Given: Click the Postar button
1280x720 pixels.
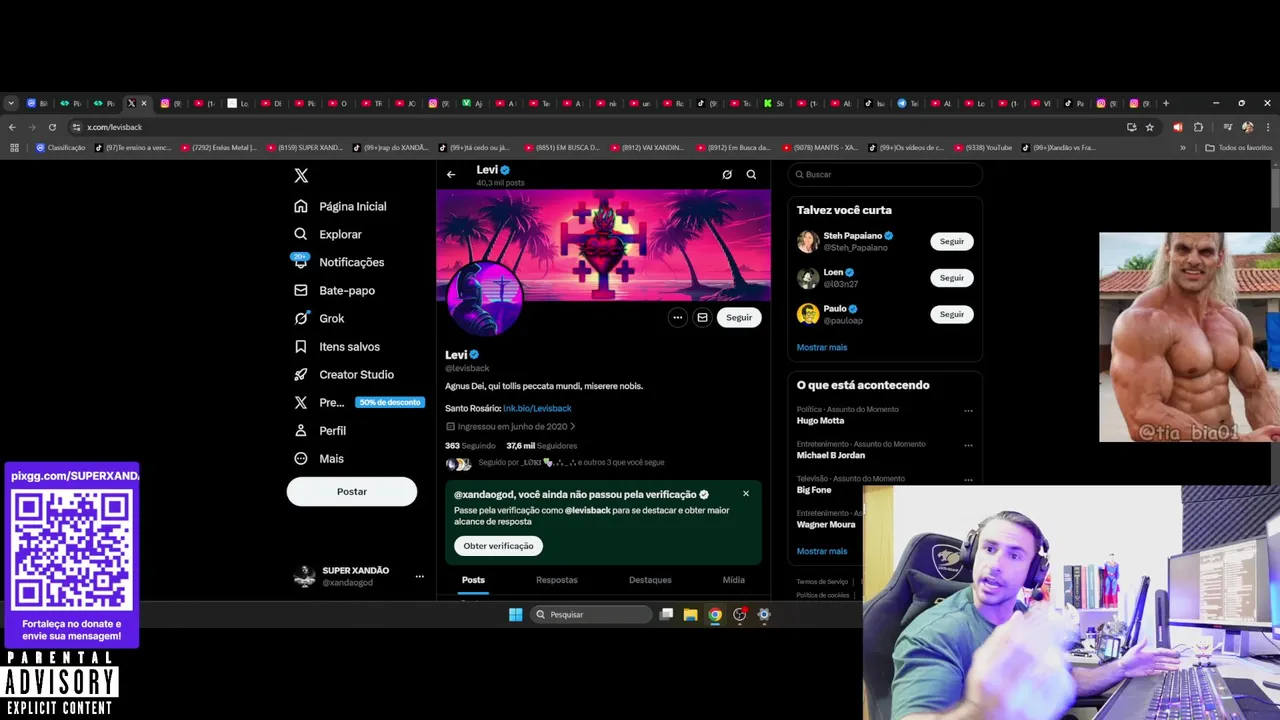Looking at the screenshot, I should [x=352, y=491].
